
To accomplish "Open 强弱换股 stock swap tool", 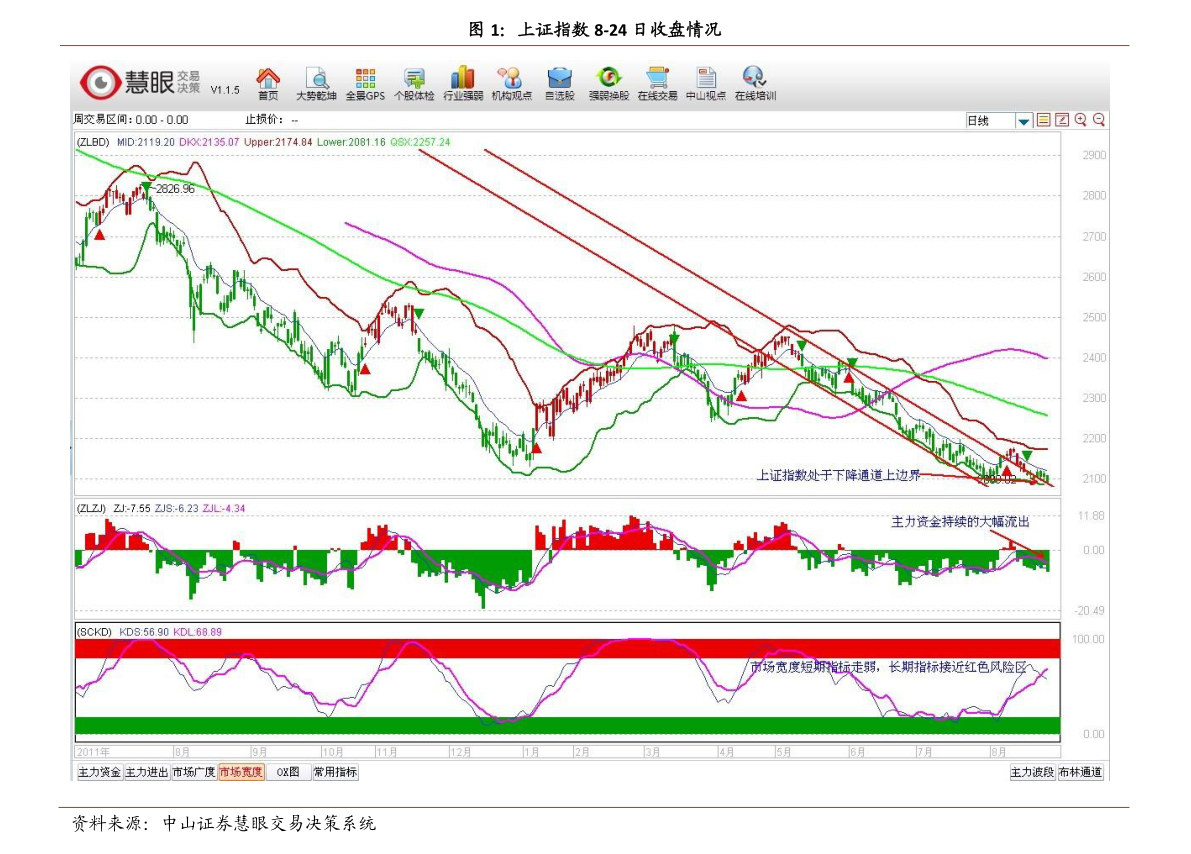I will tap(608, 84).
